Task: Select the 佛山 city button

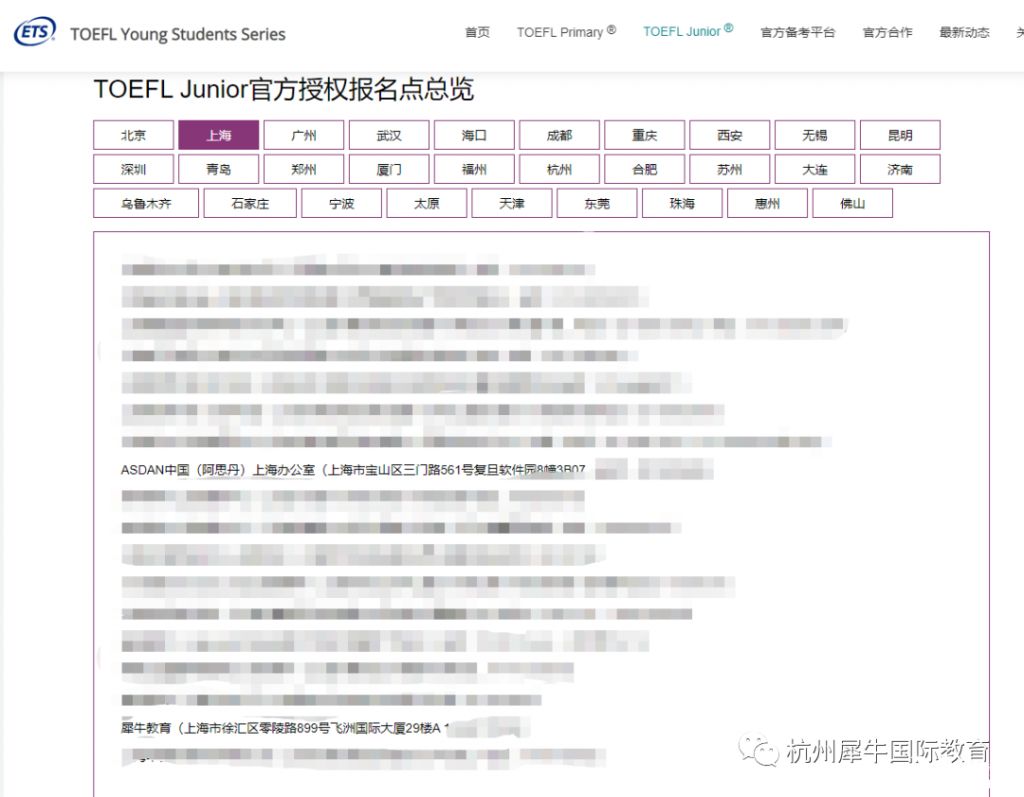Action: coord(852,203)
